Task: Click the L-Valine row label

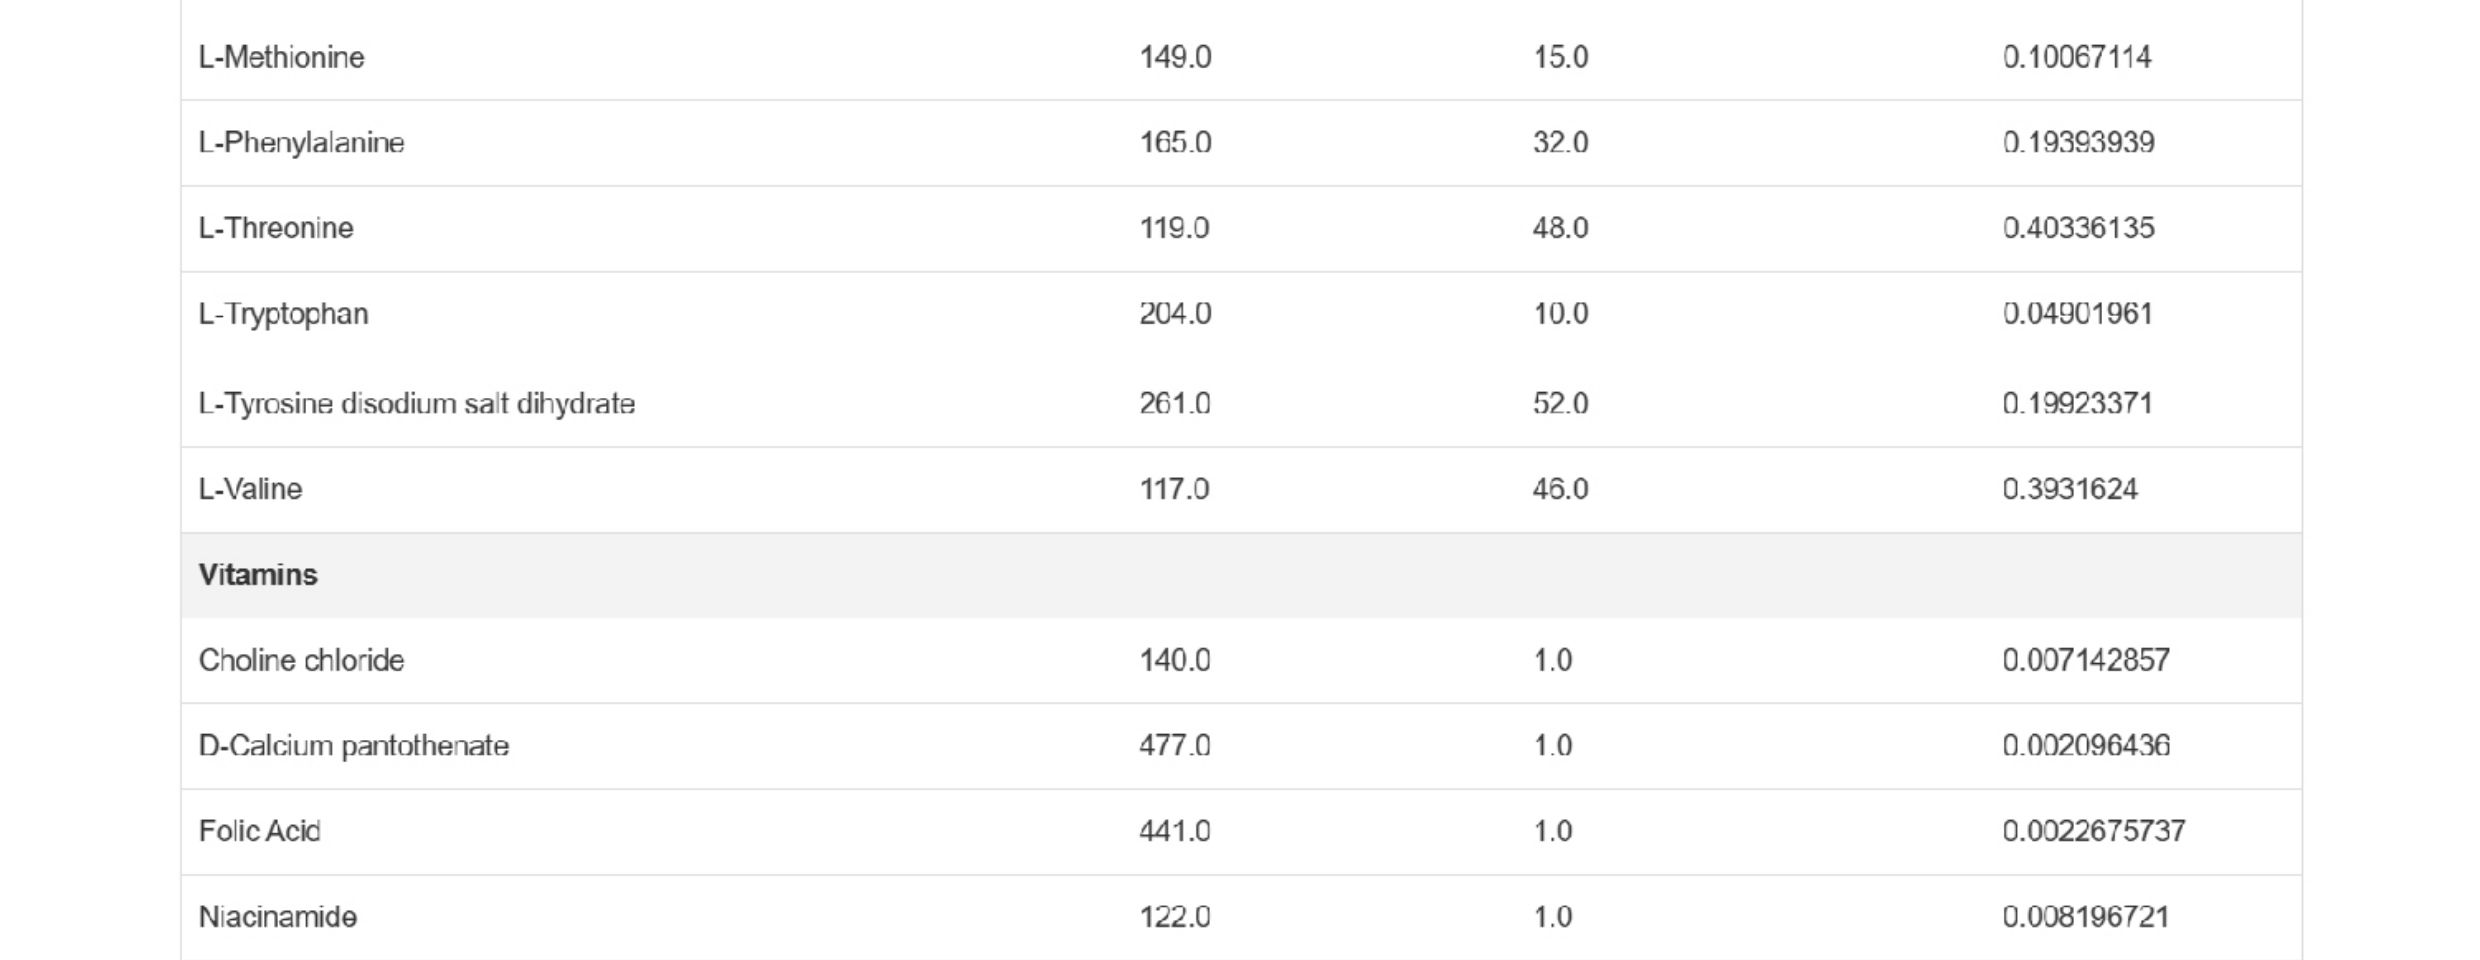Action: coord(250,489)
